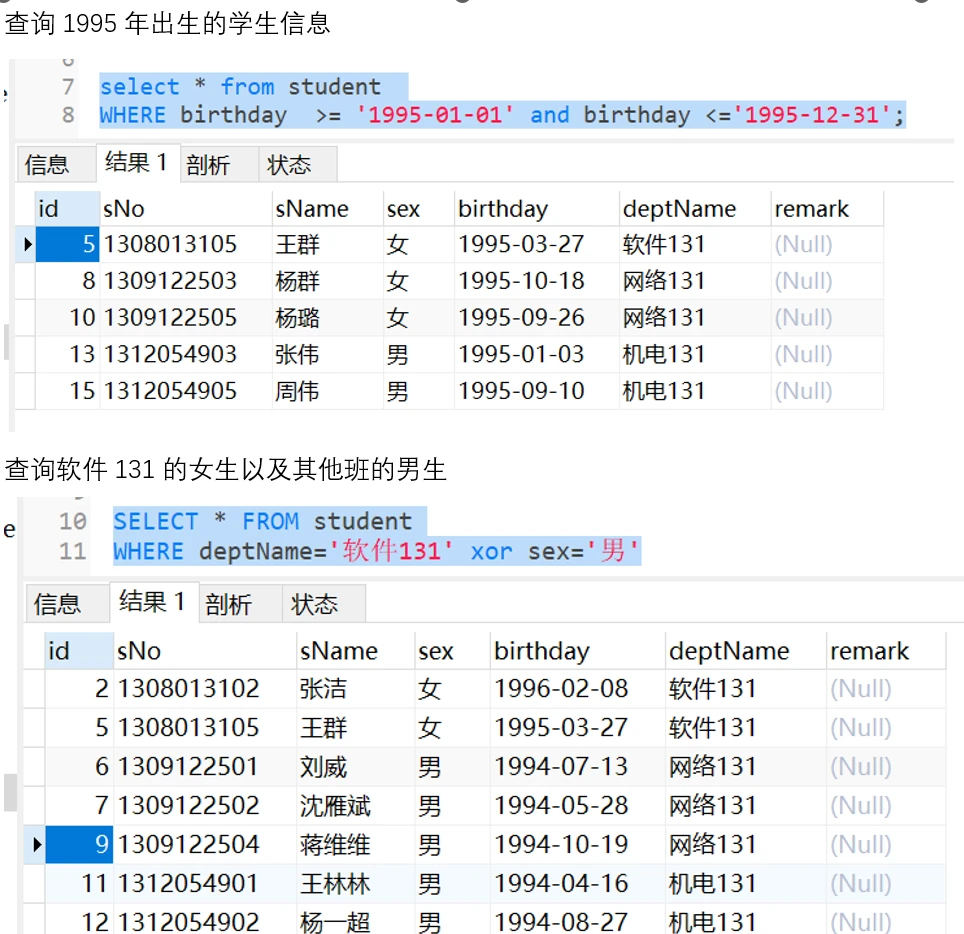Place cursor on SQL line 8 WHERE clause

[x=132, y=115]
